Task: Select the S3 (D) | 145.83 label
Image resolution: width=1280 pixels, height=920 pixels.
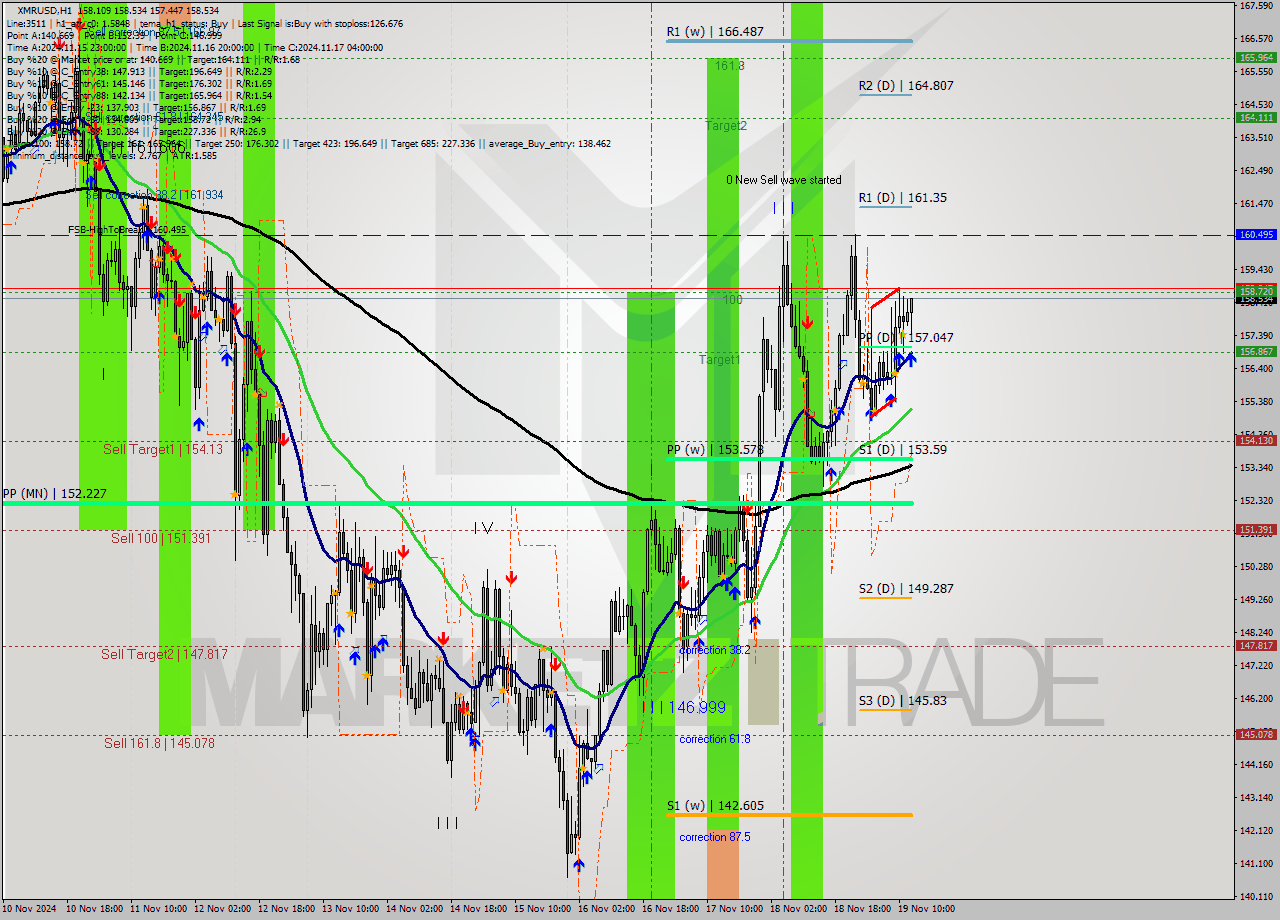Action: pos(903,701)
